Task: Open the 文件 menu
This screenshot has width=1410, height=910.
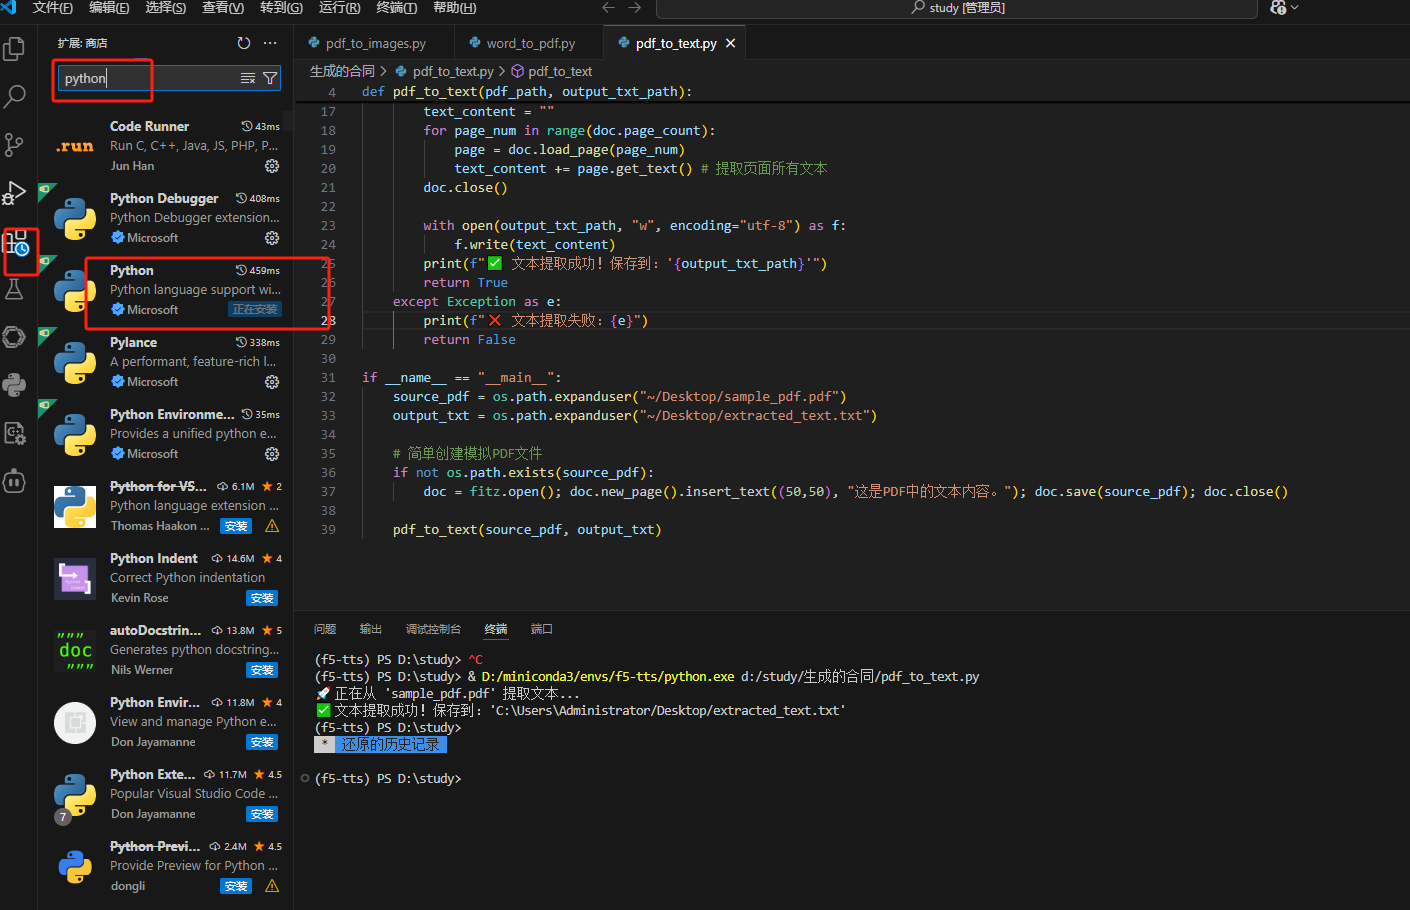Action: tap(53, 7)
